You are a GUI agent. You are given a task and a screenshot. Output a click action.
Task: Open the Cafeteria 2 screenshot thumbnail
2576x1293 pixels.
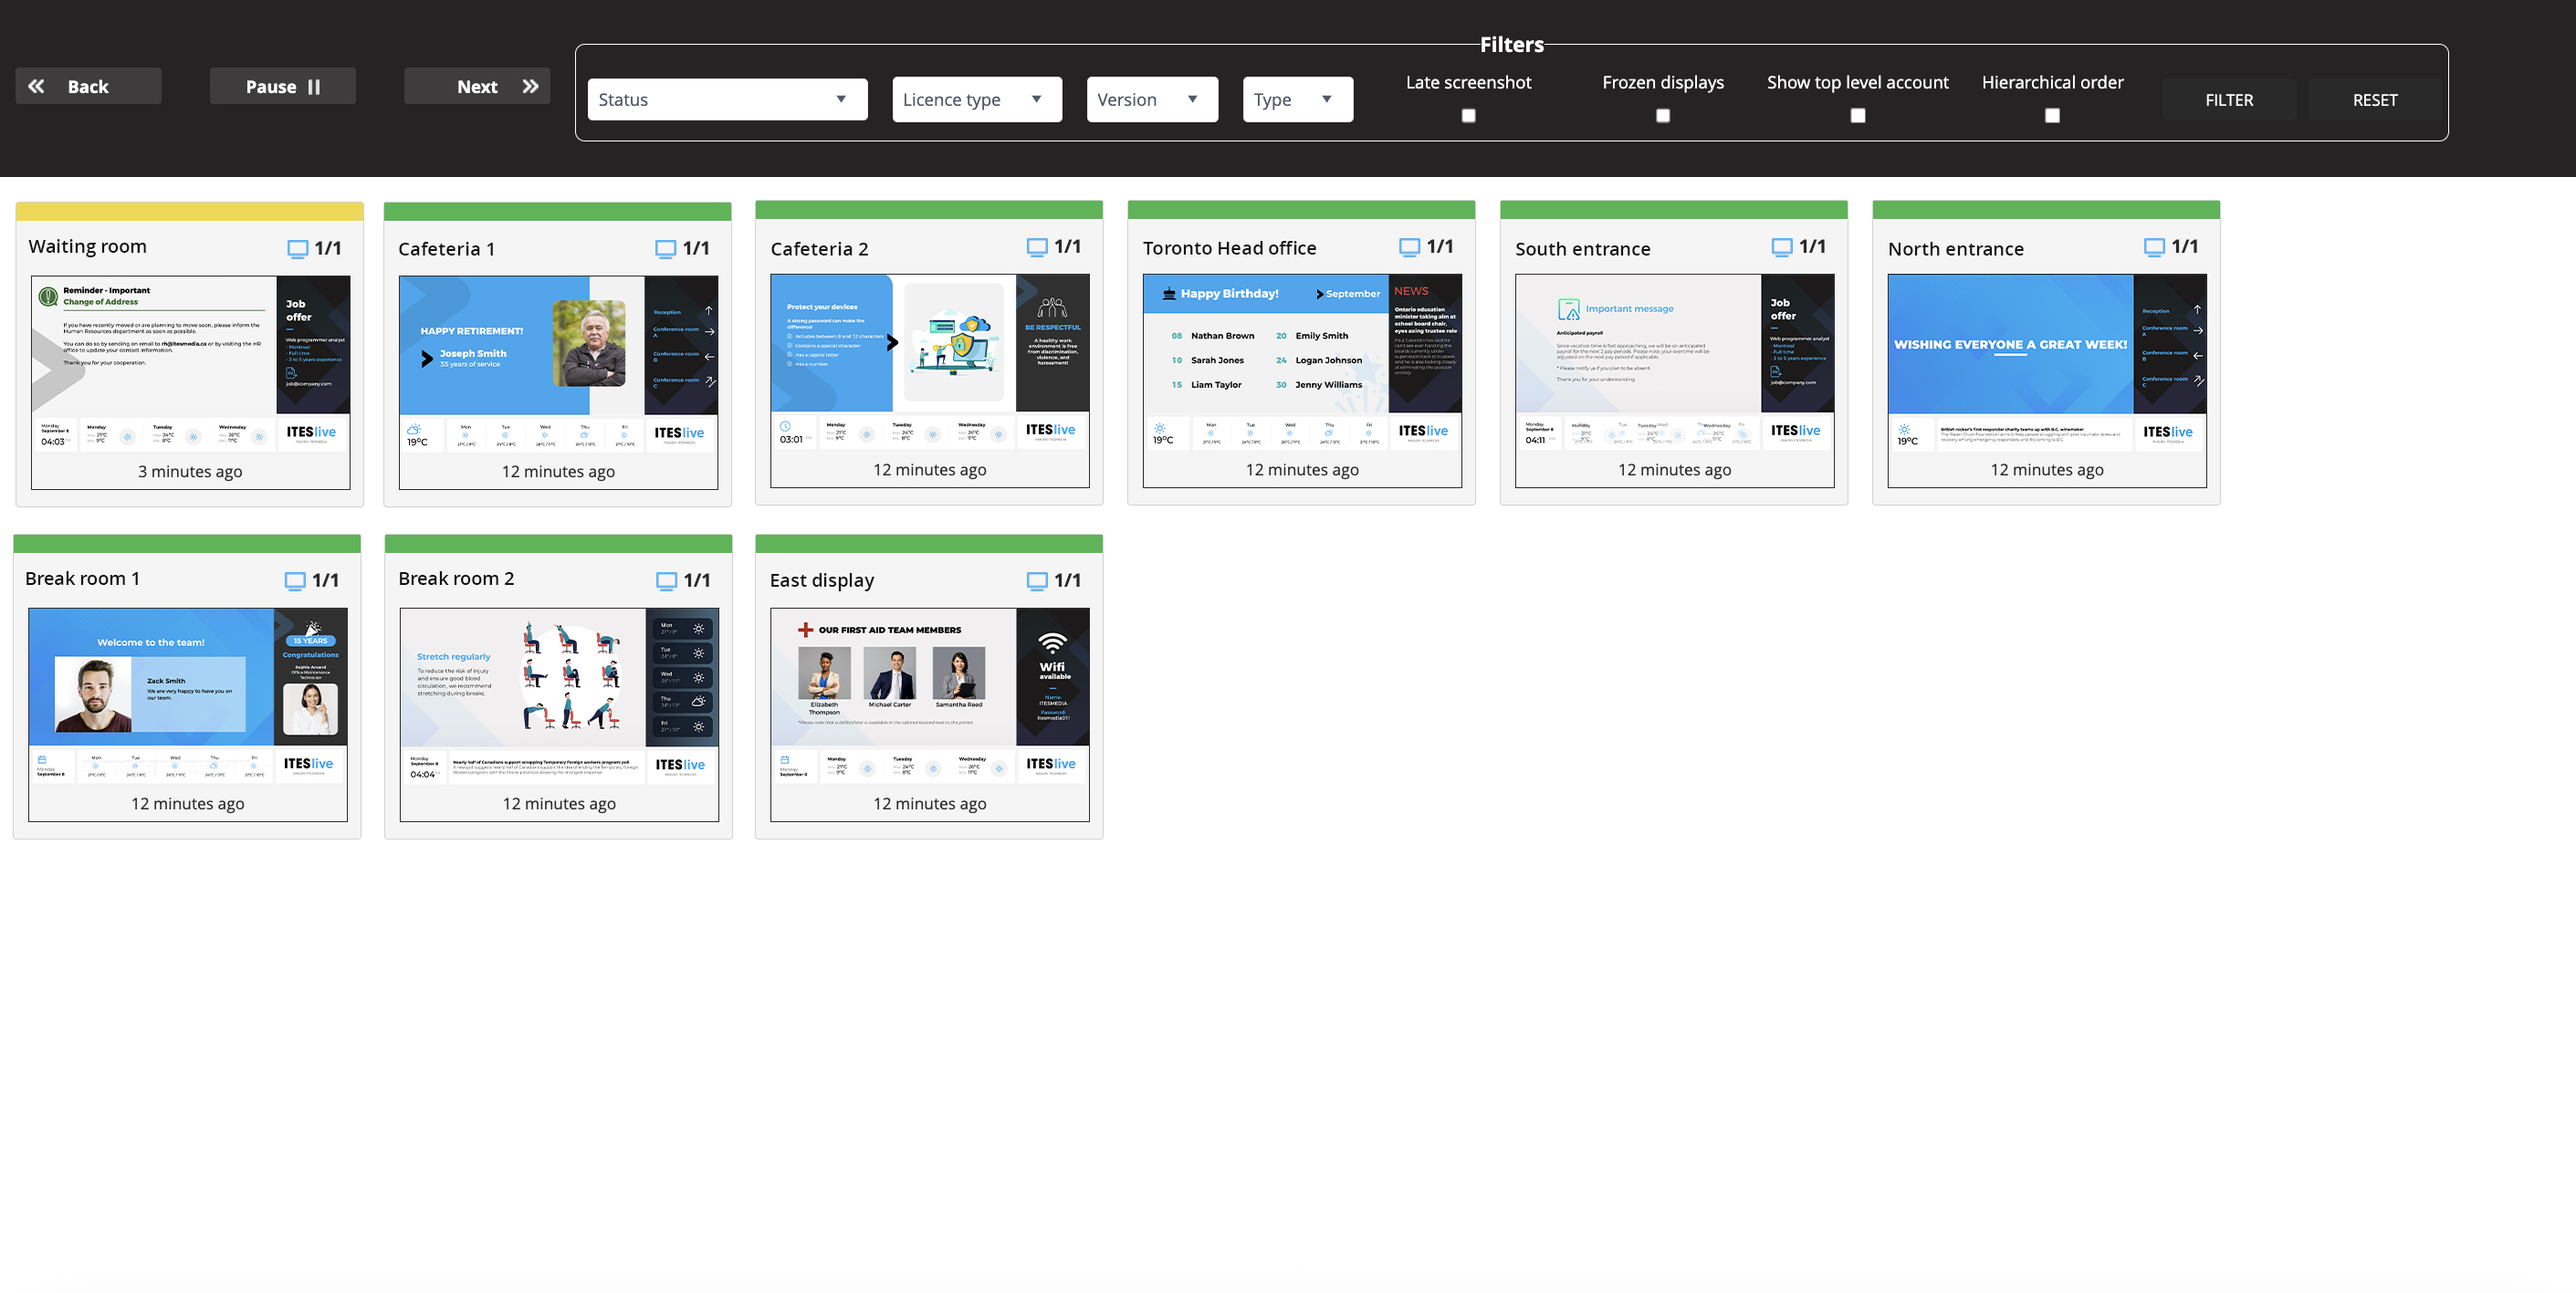[929, 362]
